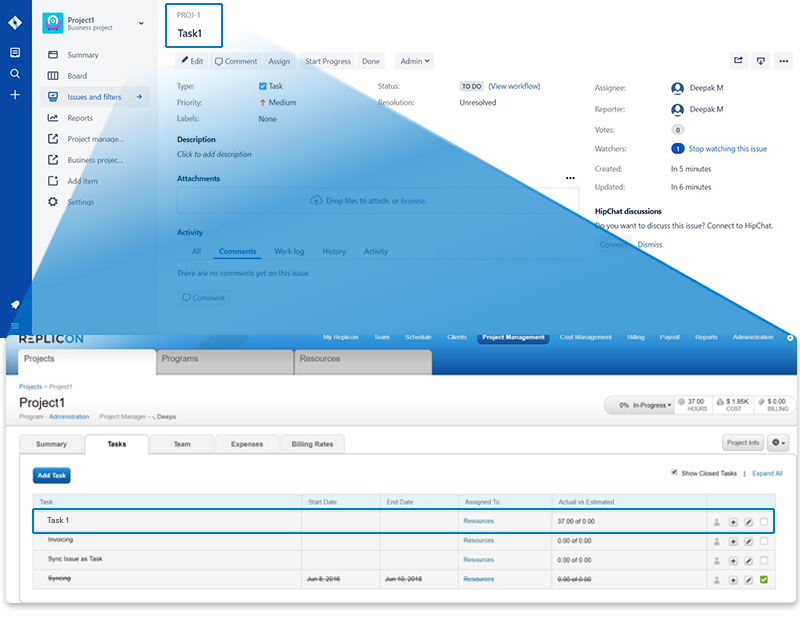Click the blue Add Task button

point(52,475)
